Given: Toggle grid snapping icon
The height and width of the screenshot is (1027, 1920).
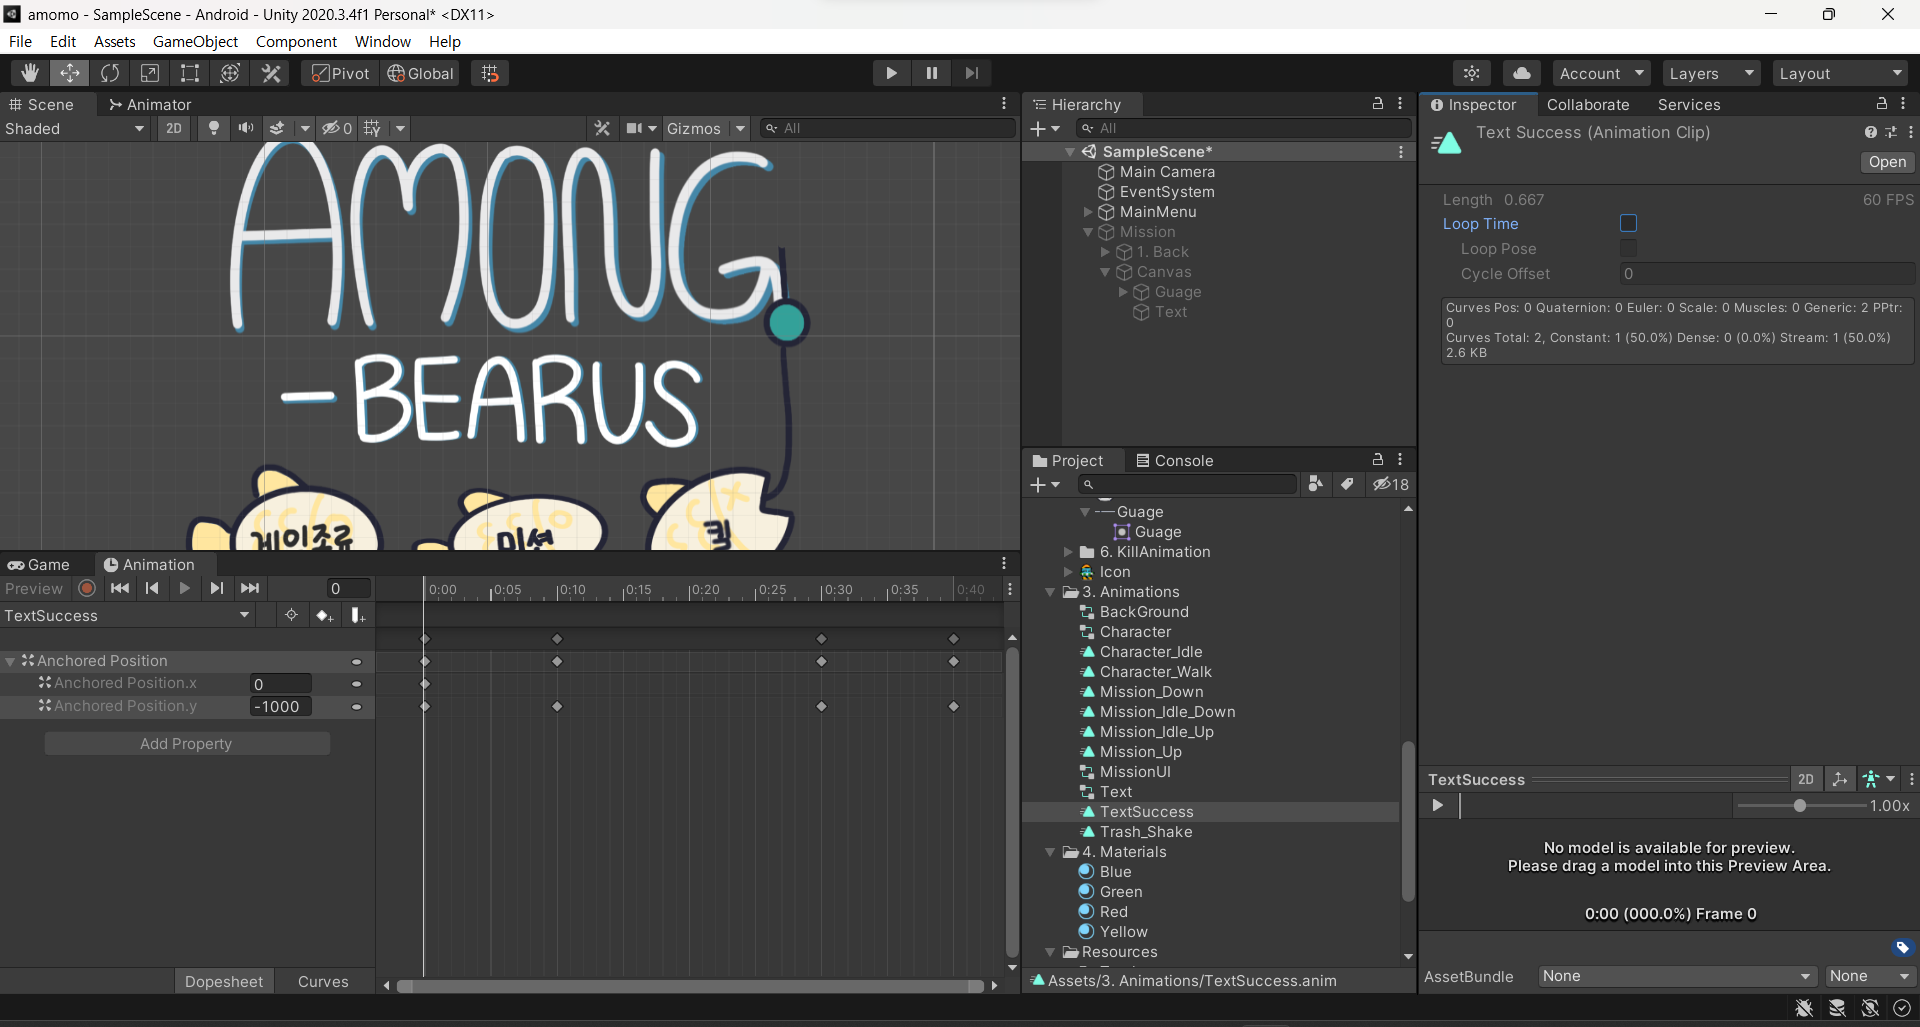Looking at the screenshot, I should click(x=490, y=73).
